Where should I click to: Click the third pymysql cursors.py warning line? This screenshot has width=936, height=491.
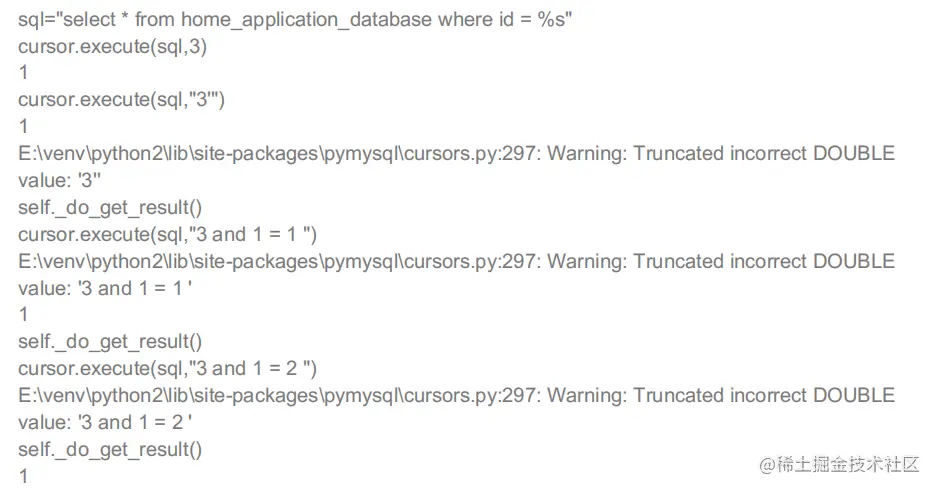pyautogui.click(x=456, y=395)
